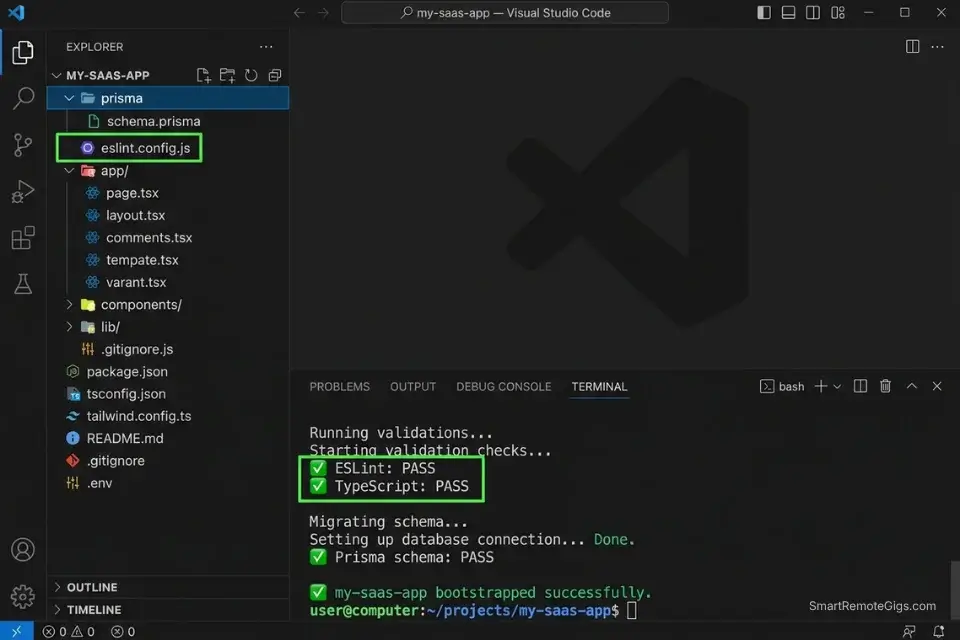Close the terminal panel
This screenshot has width=960, height=640.
(937, 386)
